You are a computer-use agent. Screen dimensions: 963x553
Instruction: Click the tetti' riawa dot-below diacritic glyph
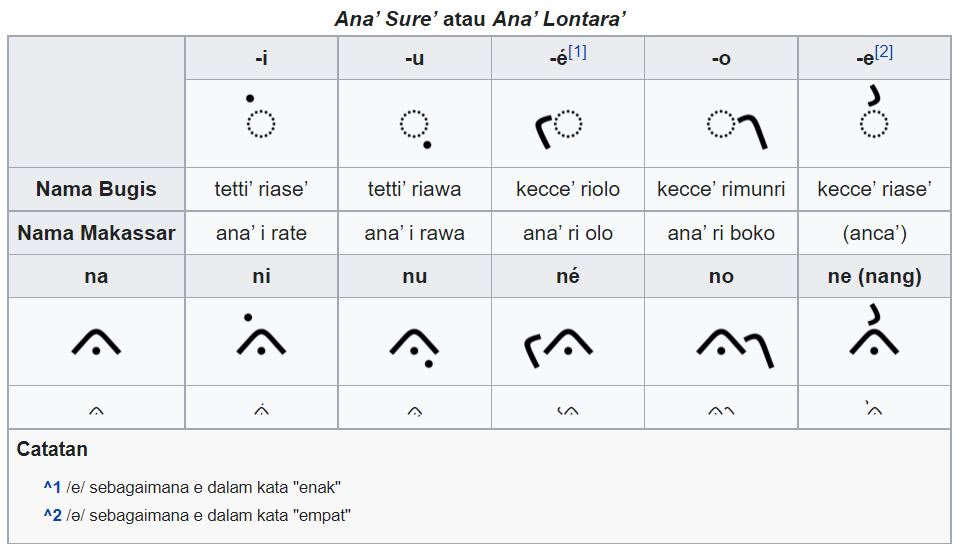click(x=416, y=129)
